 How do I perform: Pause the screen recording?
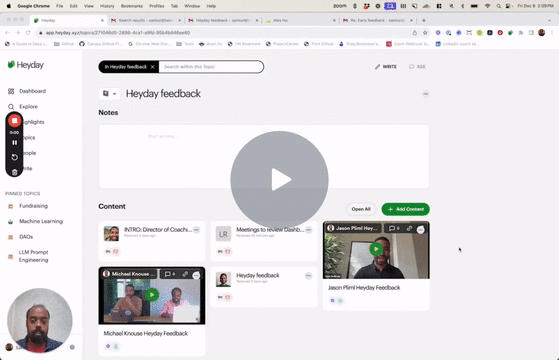[x=15, y=143]
